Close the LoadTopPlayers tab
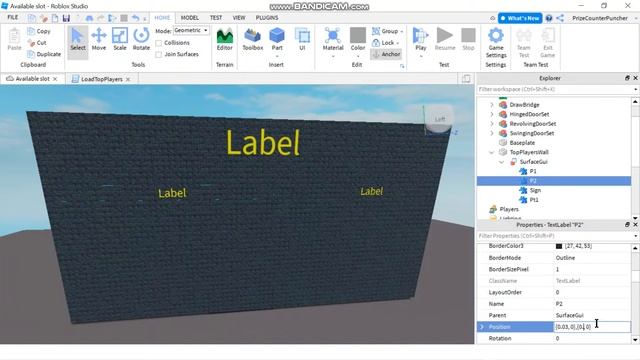This screenshot has width=640, height=360. coord(128,79)
